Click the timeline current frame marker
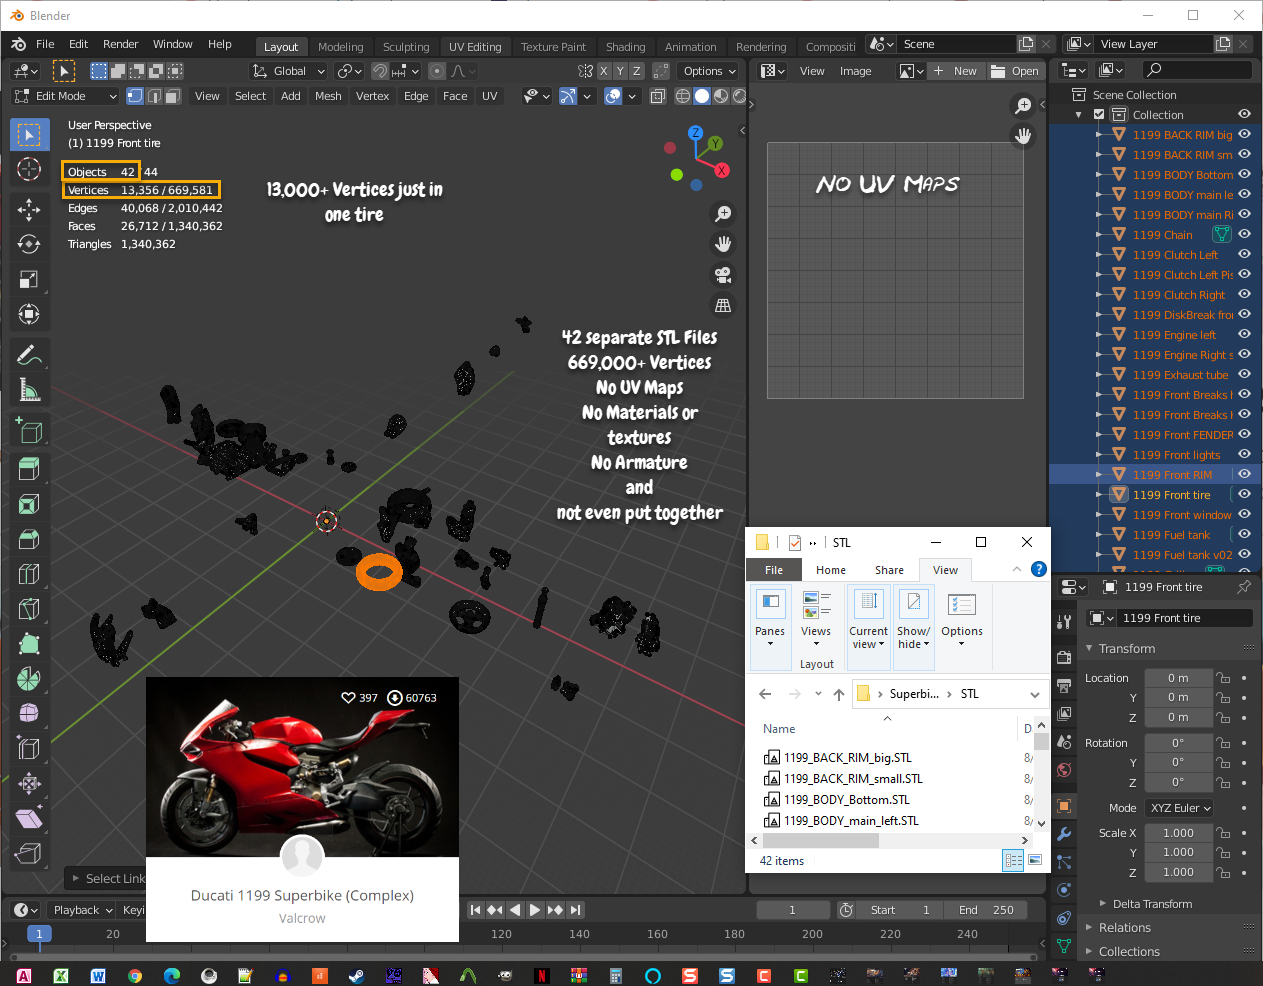Image resolution: width=1263 pixels, height=986 pixels. 39,934
